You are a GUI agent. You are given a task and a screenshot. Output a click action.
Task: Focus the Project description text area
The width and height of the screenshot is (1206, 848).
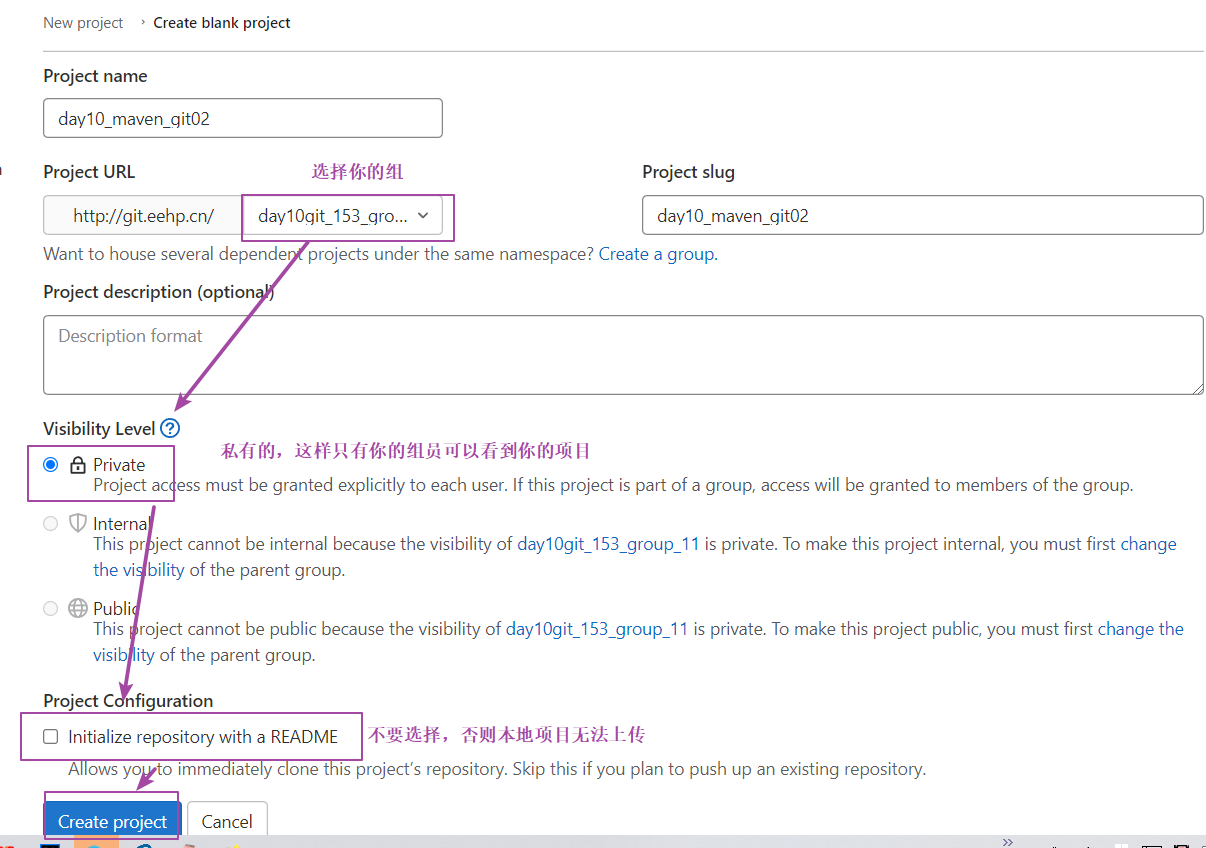point(622,355)
